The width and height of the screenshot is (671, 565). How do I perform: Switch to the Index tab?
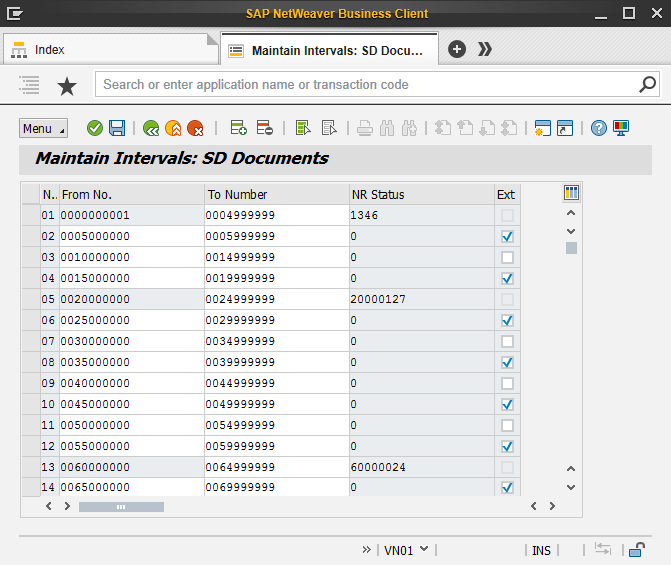click(110, 50)
